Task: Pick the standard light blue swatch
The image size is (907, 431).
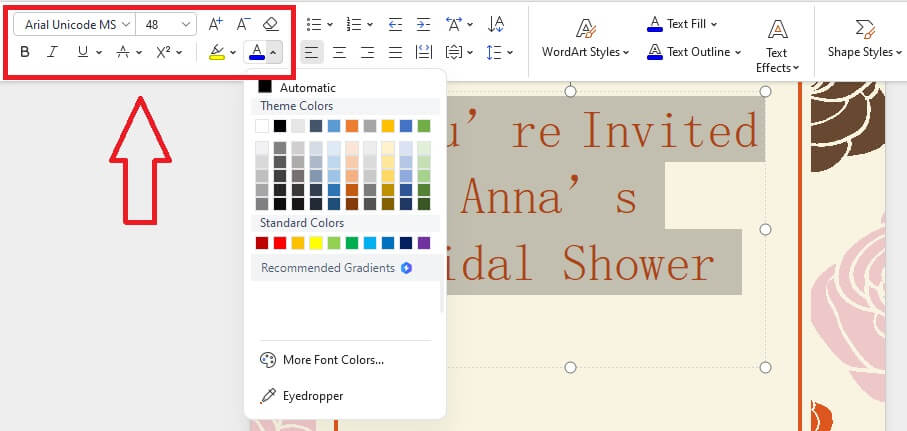Action: (370, 243)
